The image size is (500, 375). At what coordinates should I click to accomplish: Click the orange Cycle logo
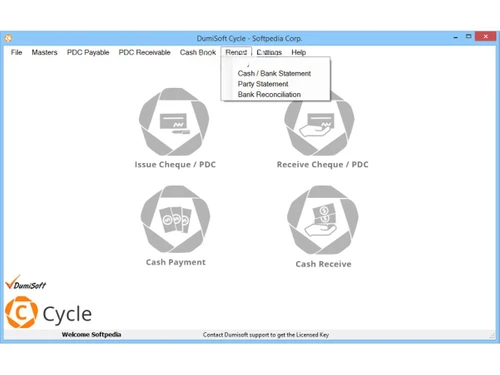21,312
